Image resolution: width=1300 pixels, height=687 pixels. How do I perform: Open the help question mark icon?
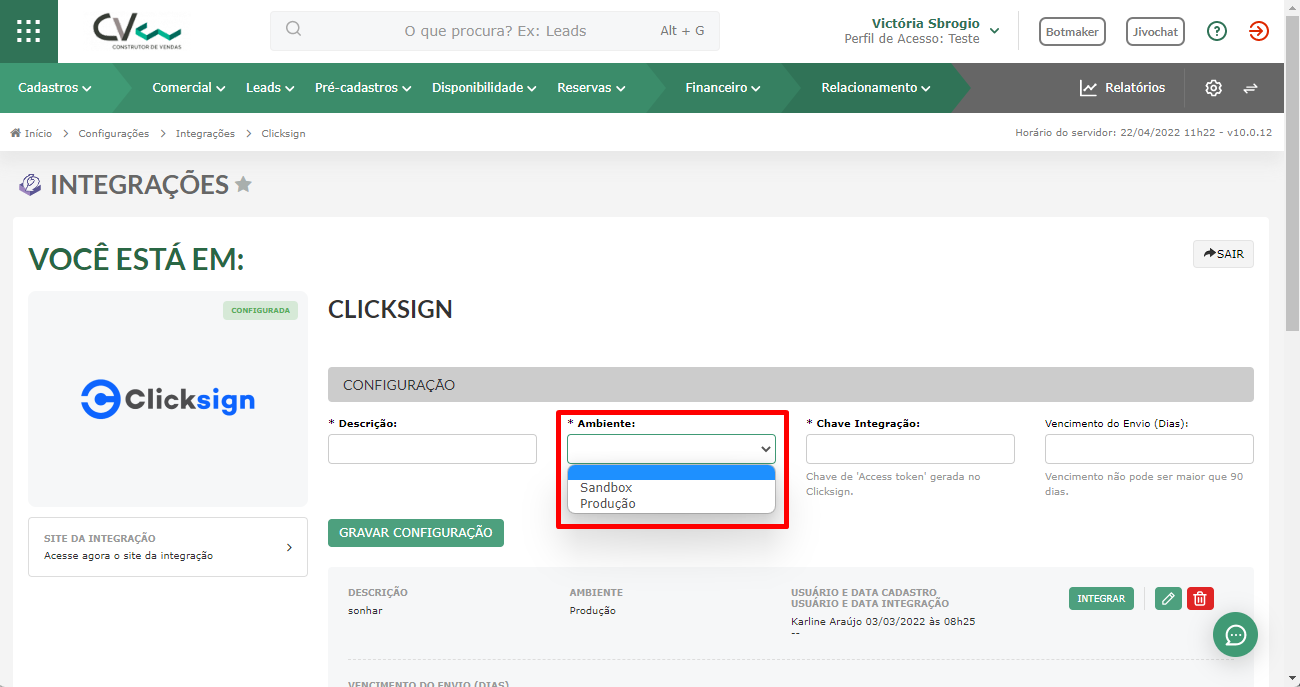tap(1216, 31)
